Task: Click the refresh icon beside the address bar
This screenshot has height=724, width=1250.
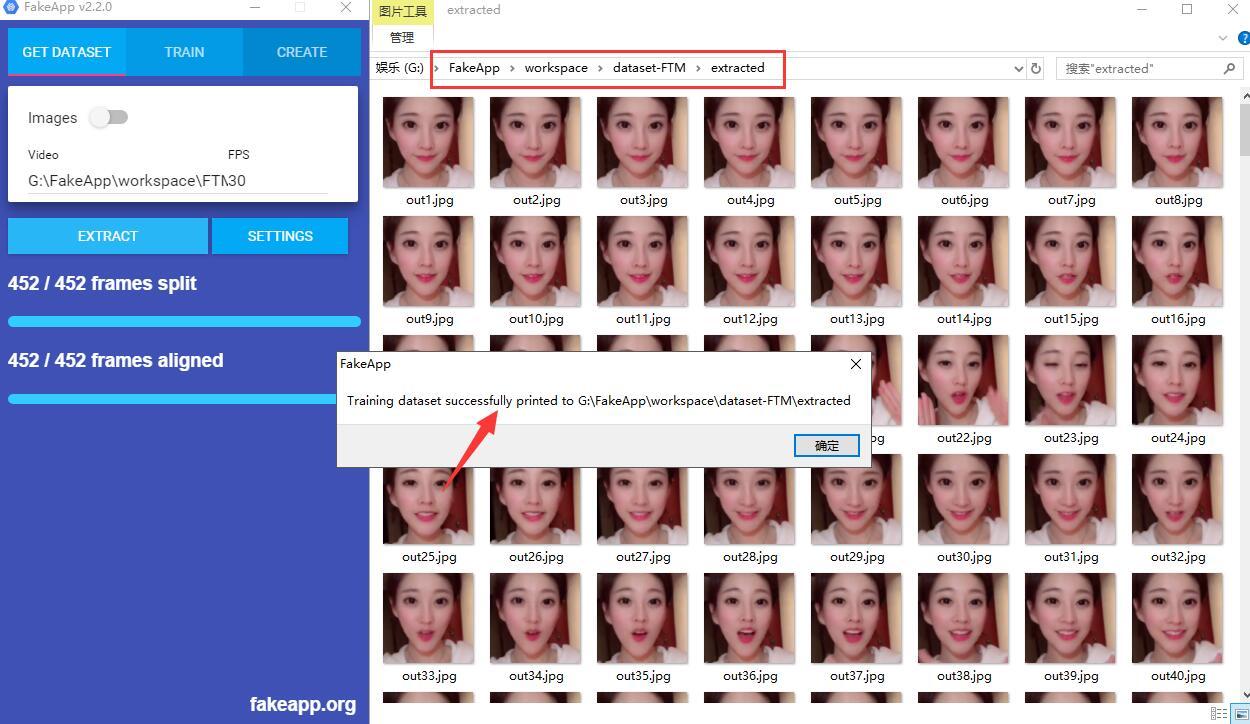Action: tap(1036, 69)
